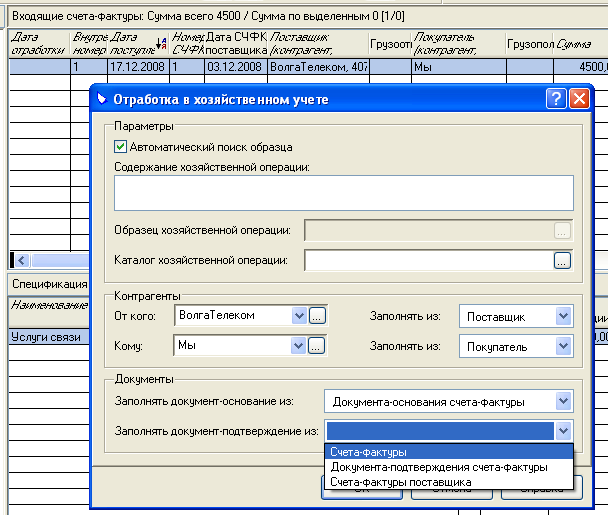Viewport: 608px width, 515px height.
Task: Select the 4500 sum cell
Action: 580,67
